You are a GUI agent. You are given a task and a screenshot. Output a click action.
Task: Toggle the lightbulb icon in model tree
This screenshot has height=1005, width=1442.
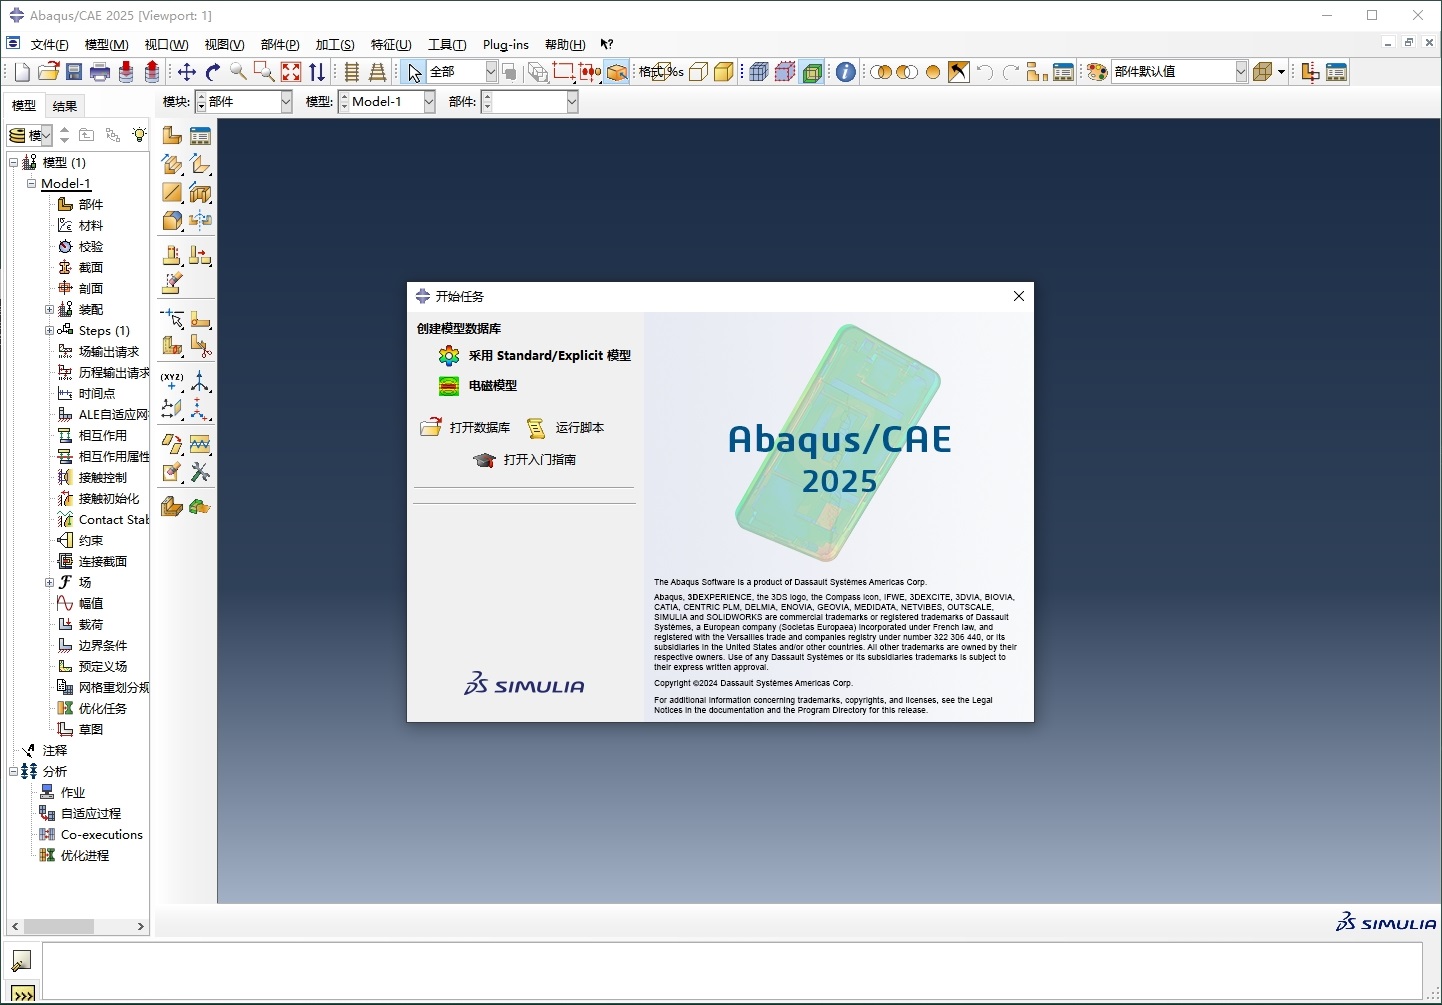(x=139, y=135)
